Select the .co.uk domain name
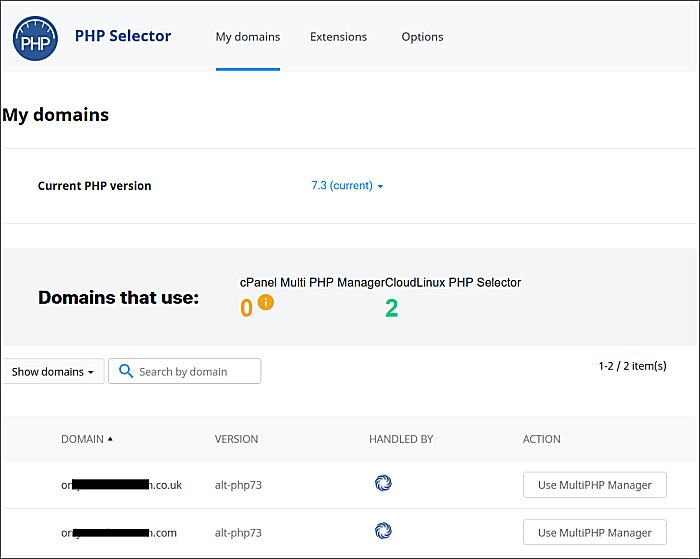This screenshot has width=700, height=559. (120, 485)
